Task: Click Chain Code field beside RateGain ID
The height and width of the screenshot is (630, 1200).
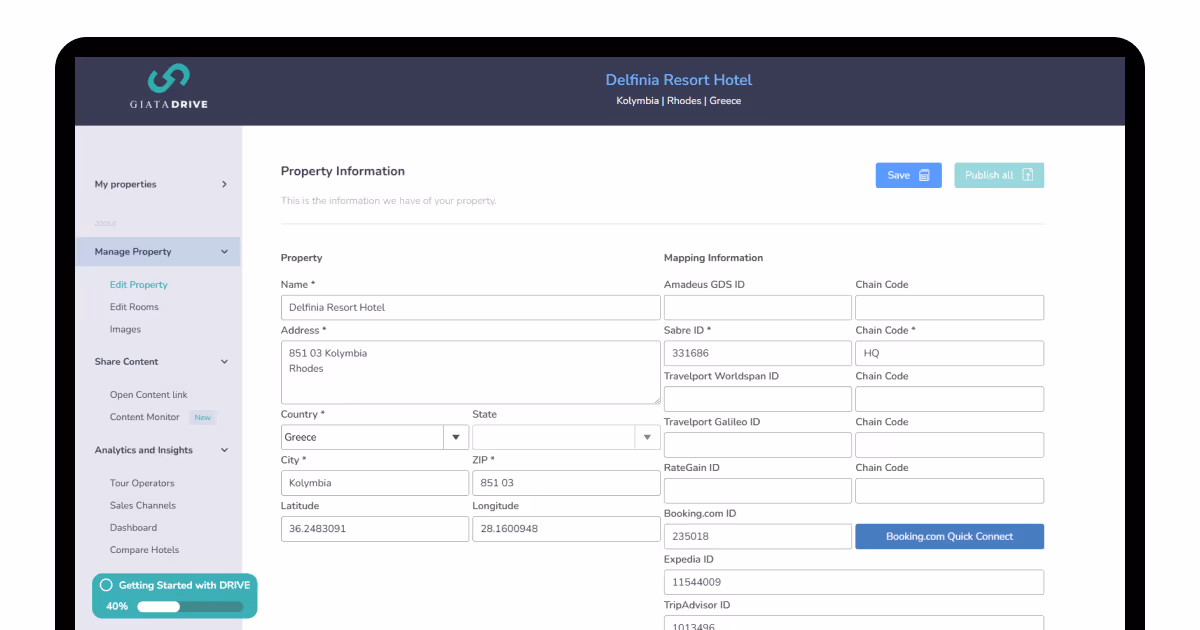Action: click(x=949, y=491)
